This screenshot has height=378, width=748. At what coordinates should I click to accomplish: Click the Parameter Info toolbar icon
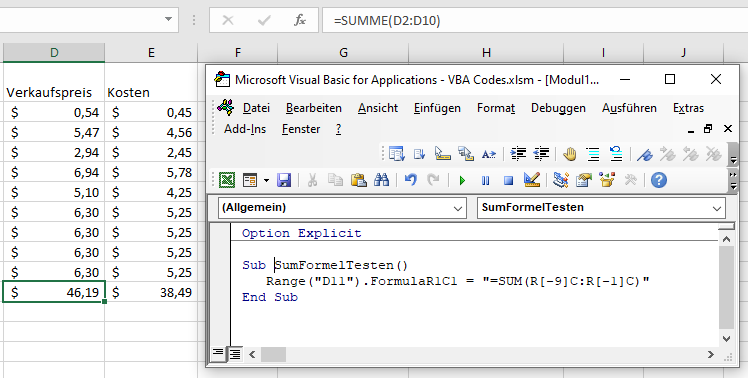pyautogui.click(x=466, y=154)
